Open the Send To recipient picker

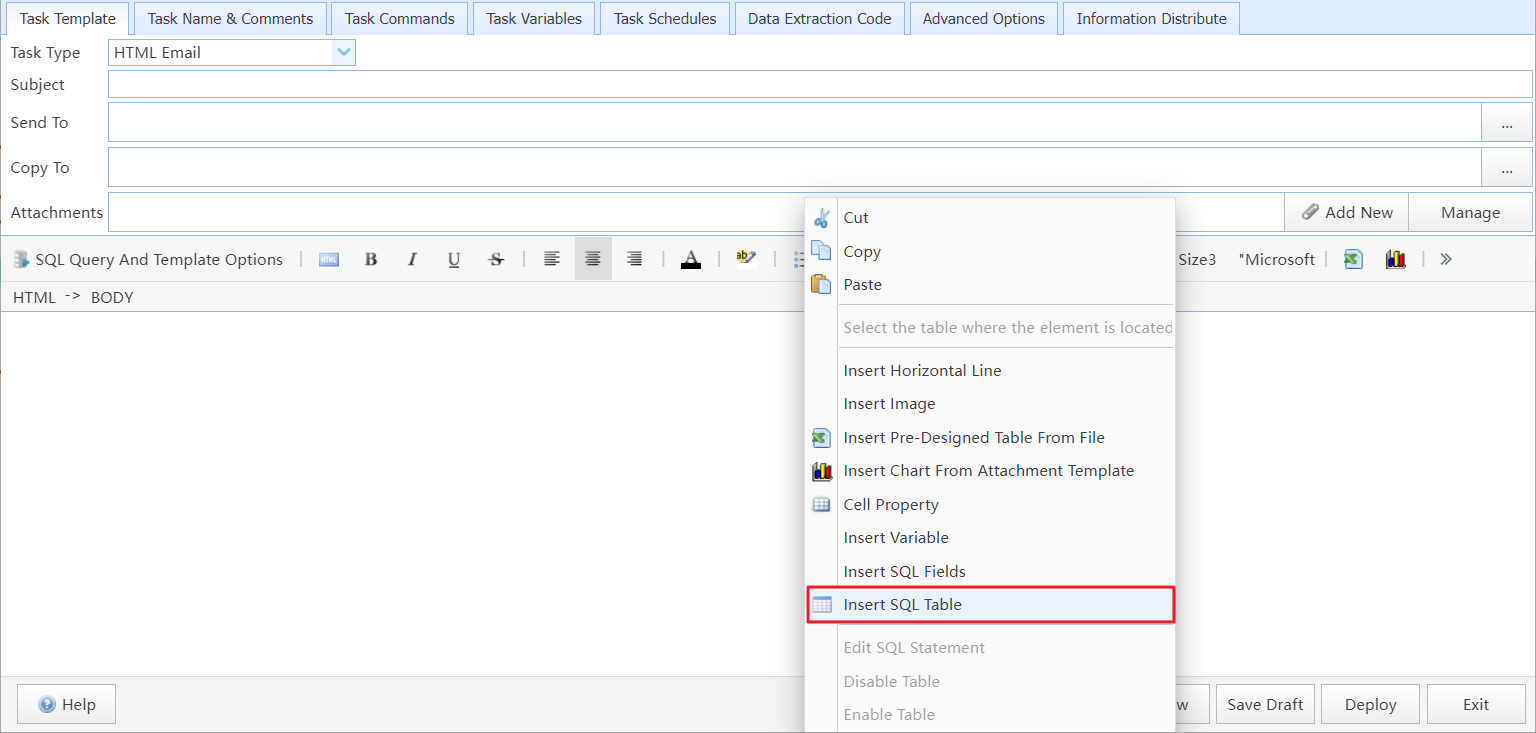click(x=1506, y=122)
